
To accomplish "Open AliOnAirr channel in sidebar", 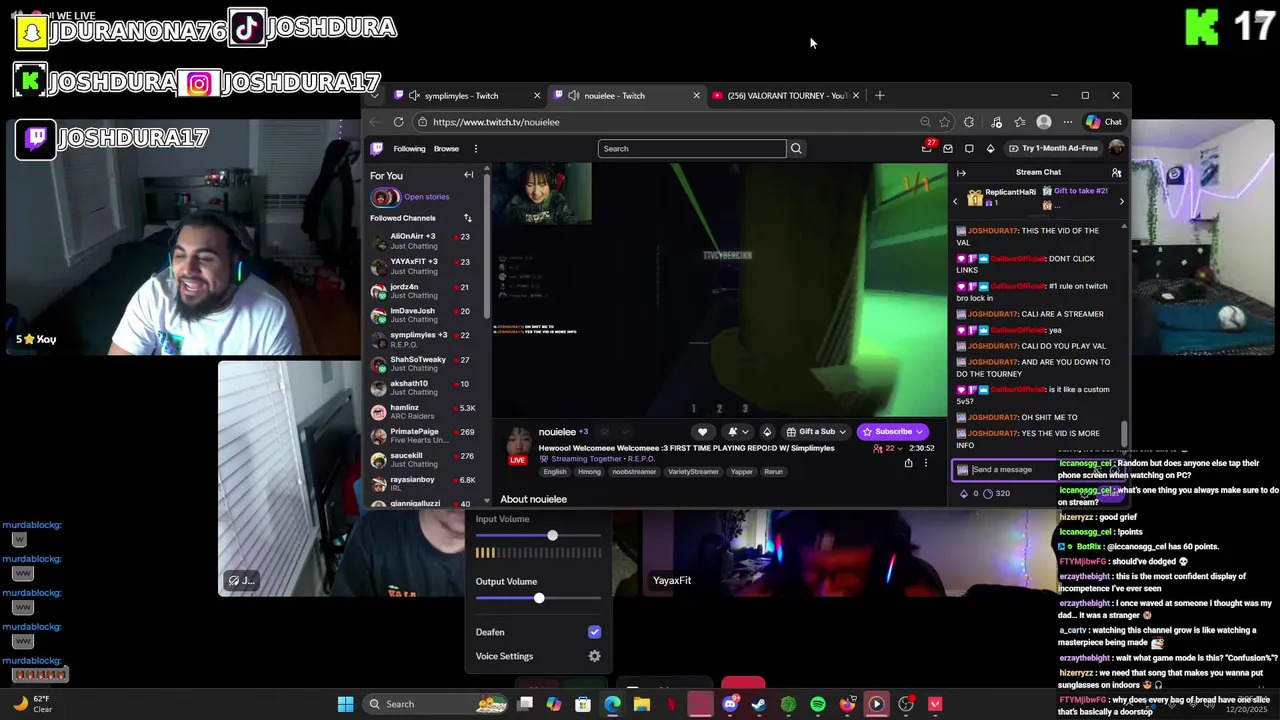I will [x=425, y=241].
